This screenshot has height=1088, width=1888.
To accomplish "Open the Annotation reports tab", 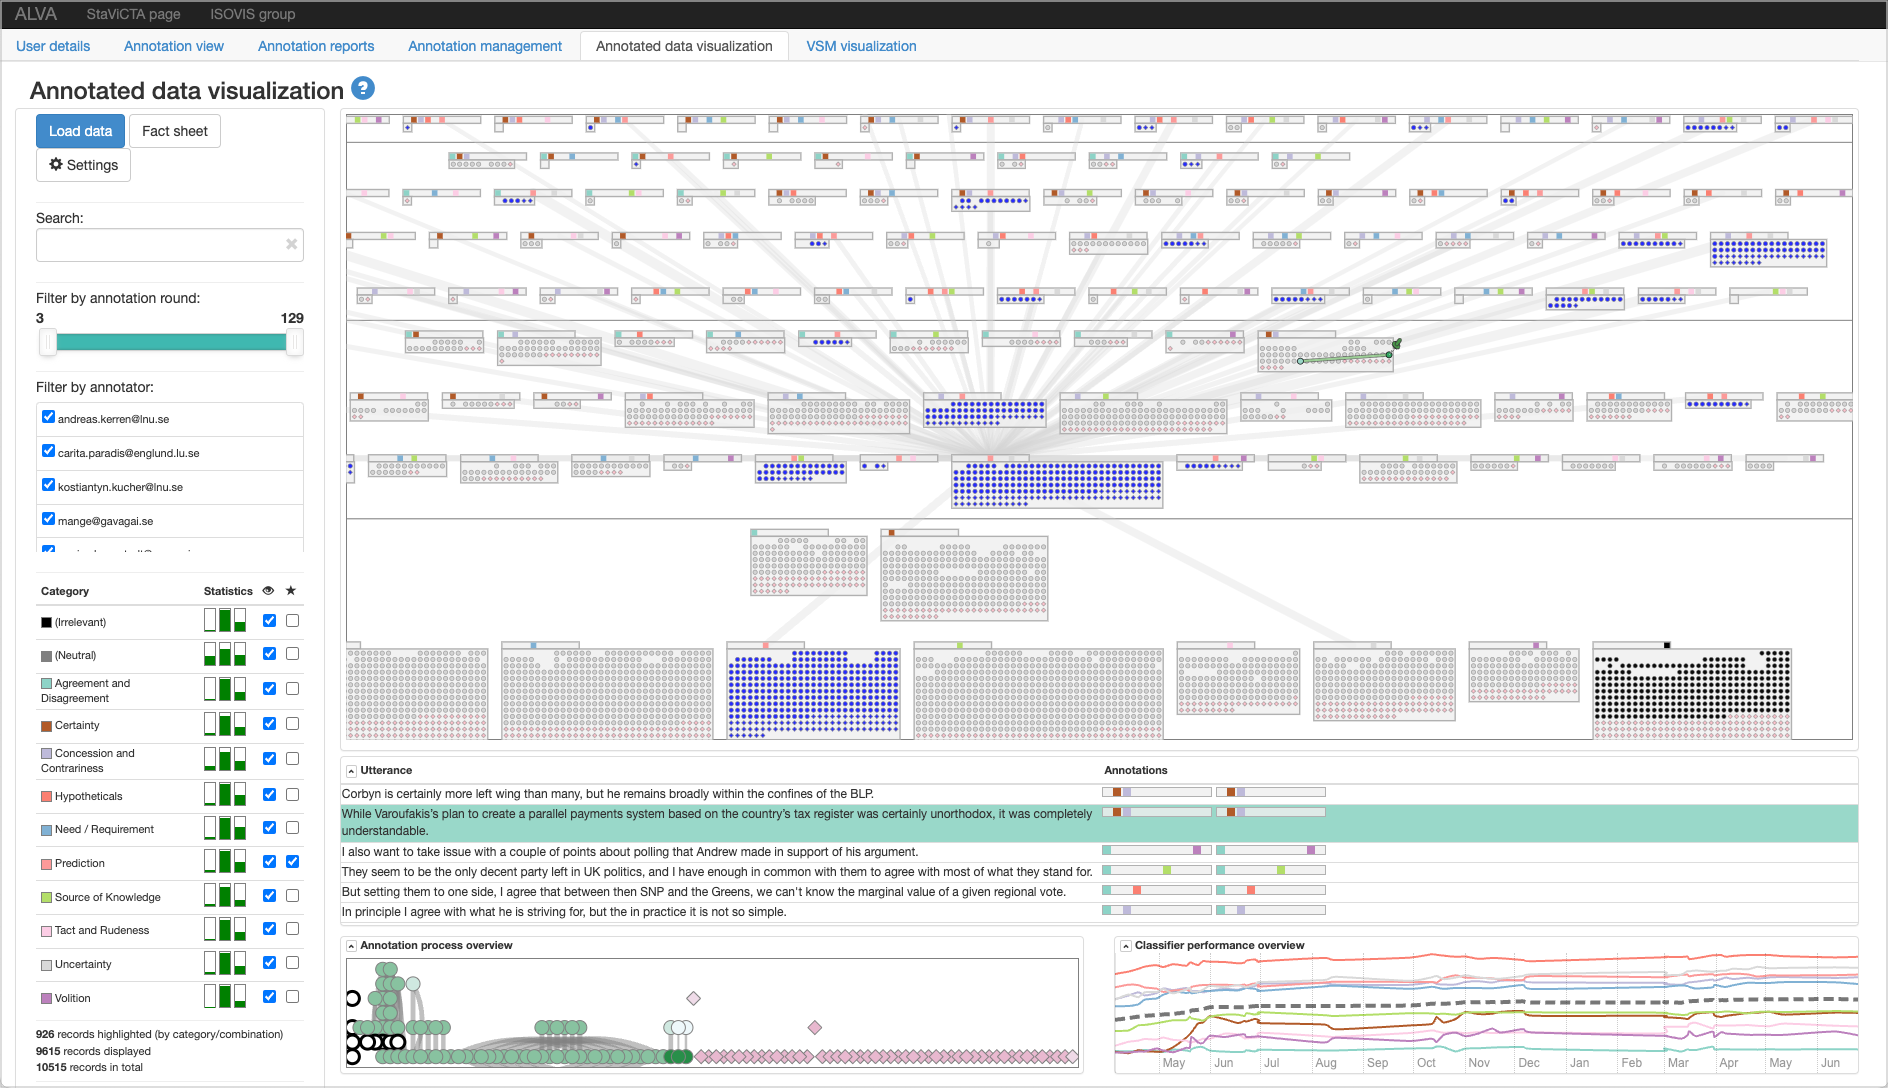I will [x=316, y=46].
